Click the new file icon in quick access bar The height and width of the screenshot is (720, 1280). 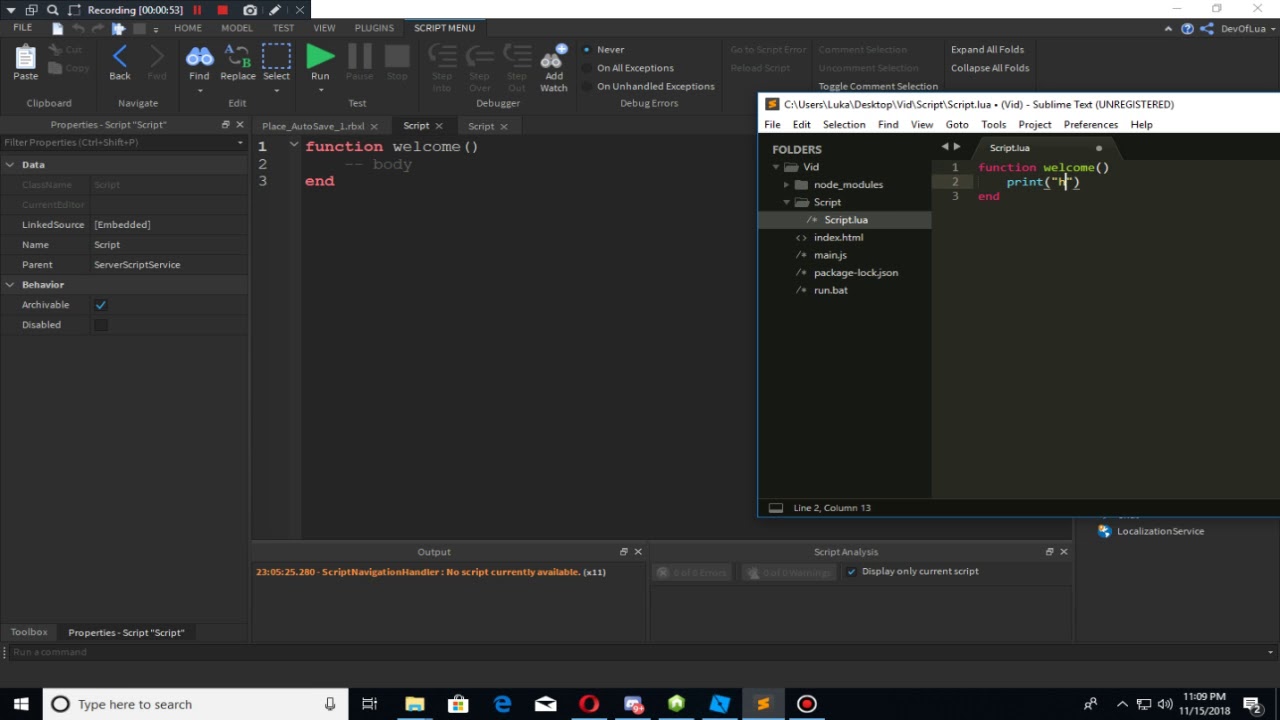click(x=58, y=29)
